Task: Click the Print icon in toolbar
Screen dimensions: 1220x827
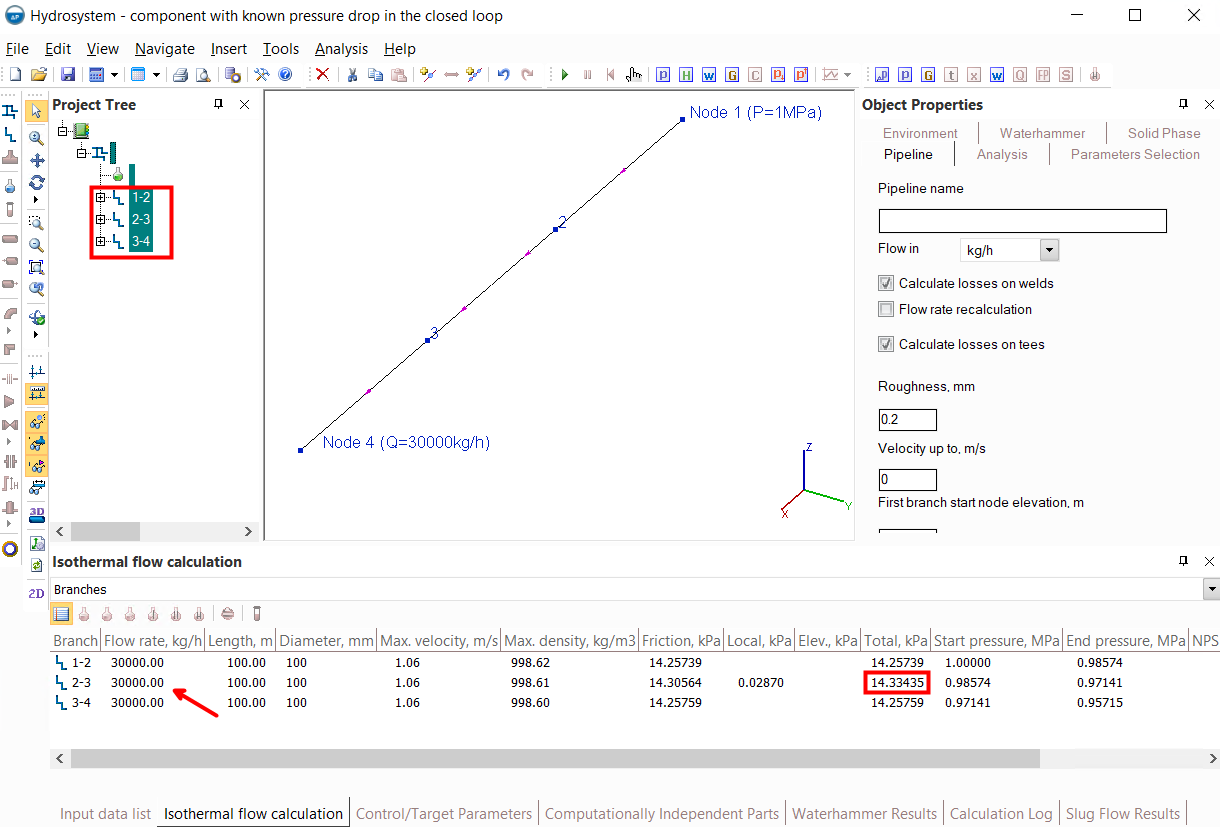Action: (x=180, y=75)
